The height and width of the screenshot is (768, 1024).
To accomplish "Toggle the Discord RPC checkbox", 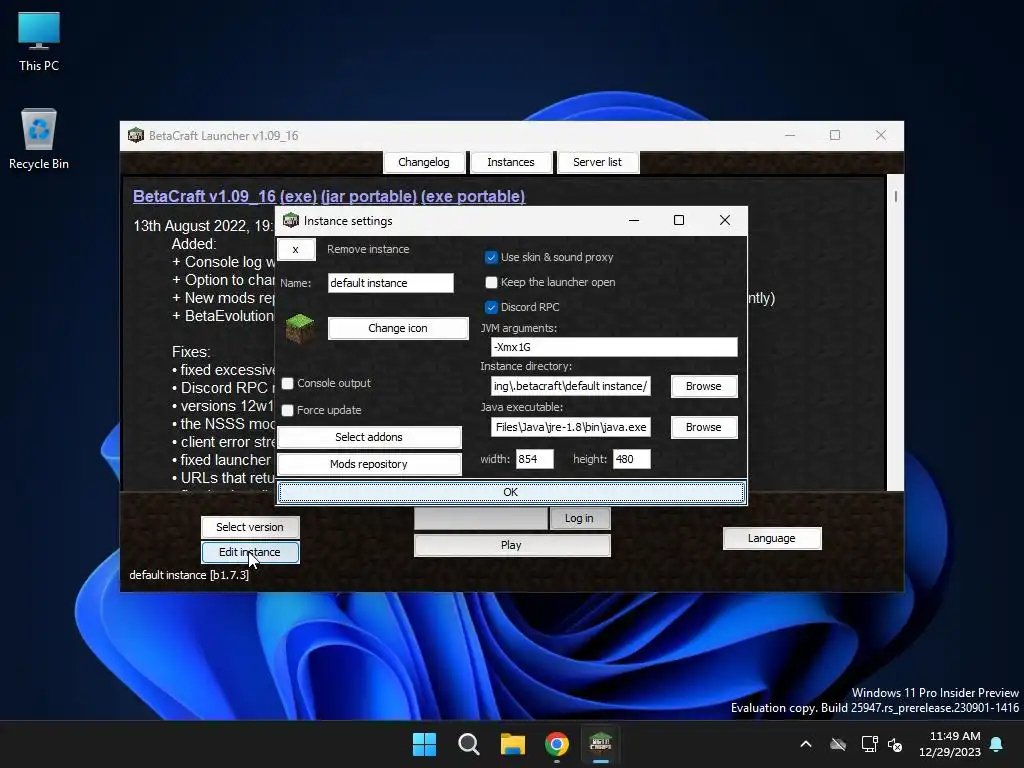I will [491, 307].
